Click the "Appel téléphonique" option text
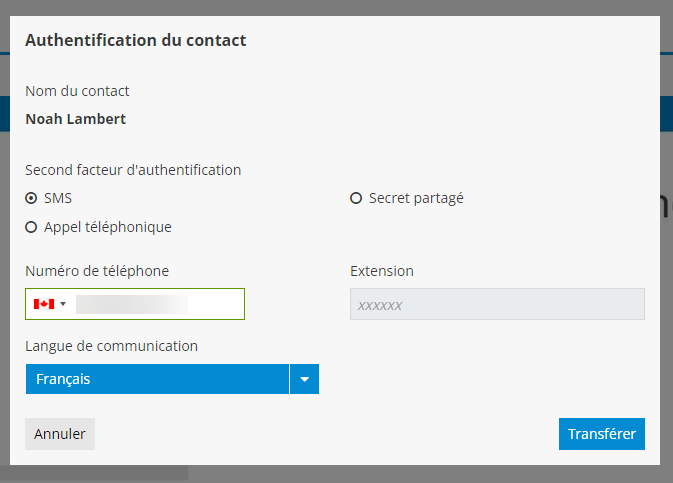Image resolution: width=673 pixels, height=483 pixels. (x=108, y=227)
